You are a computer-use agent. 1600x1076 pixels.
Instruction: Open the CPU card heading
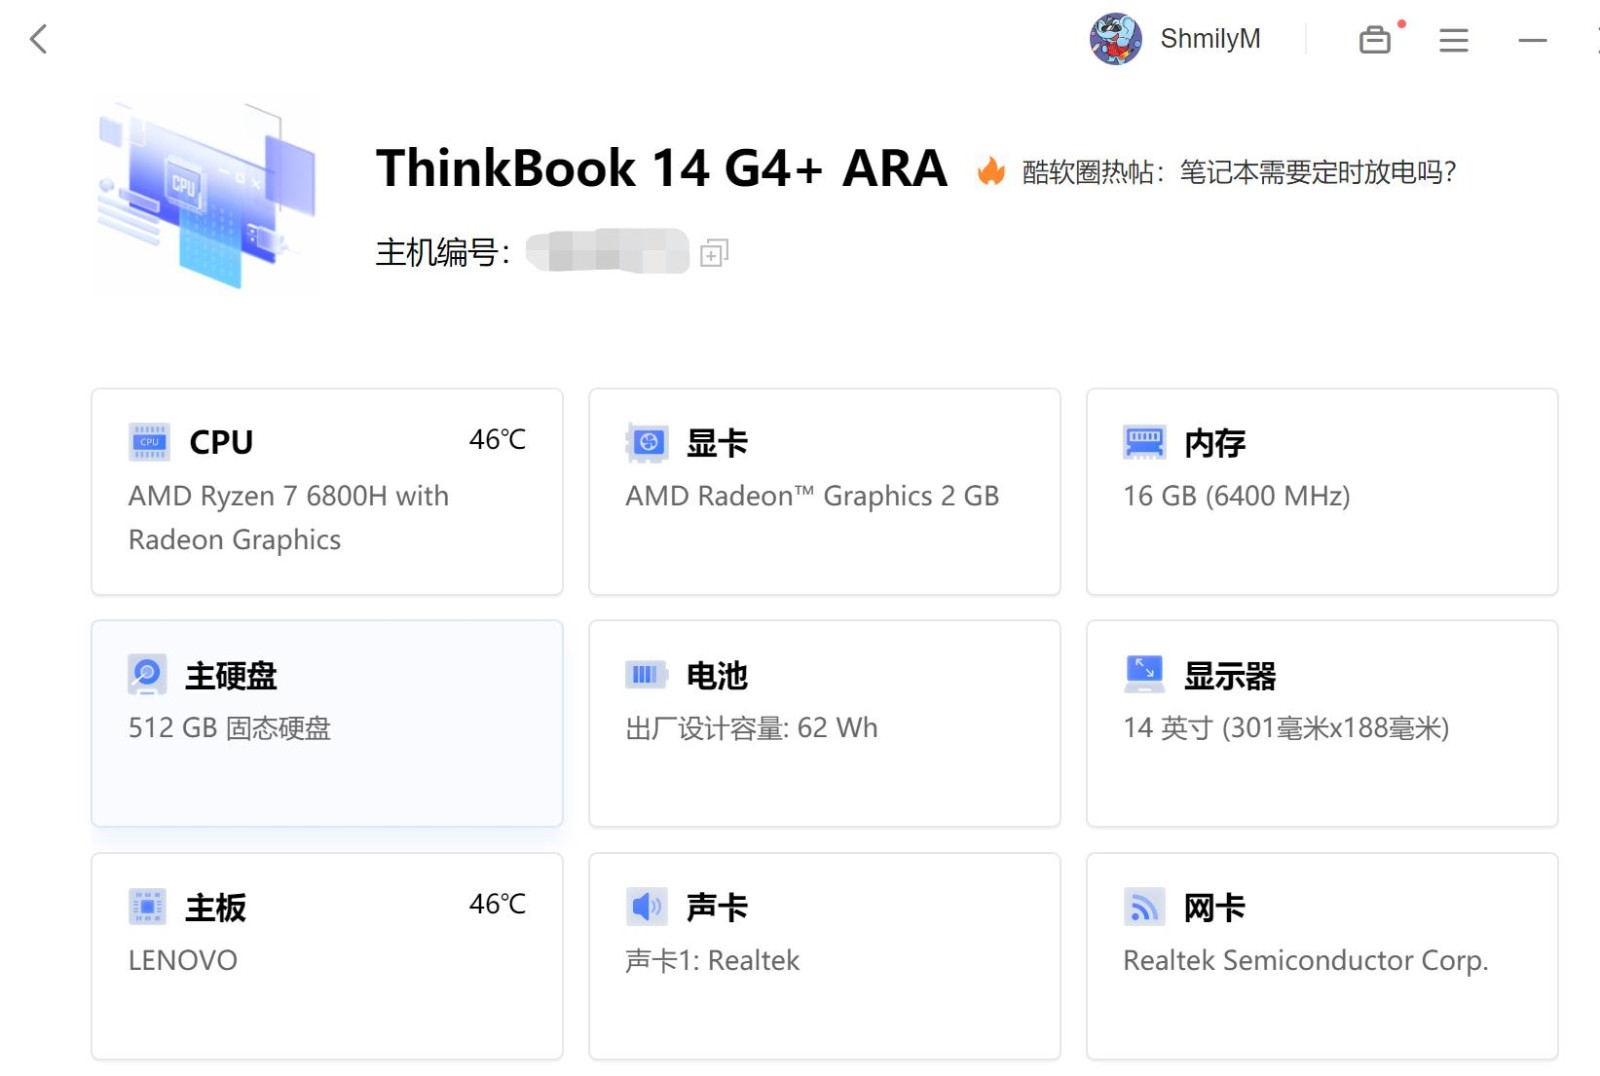click(221, 442)
